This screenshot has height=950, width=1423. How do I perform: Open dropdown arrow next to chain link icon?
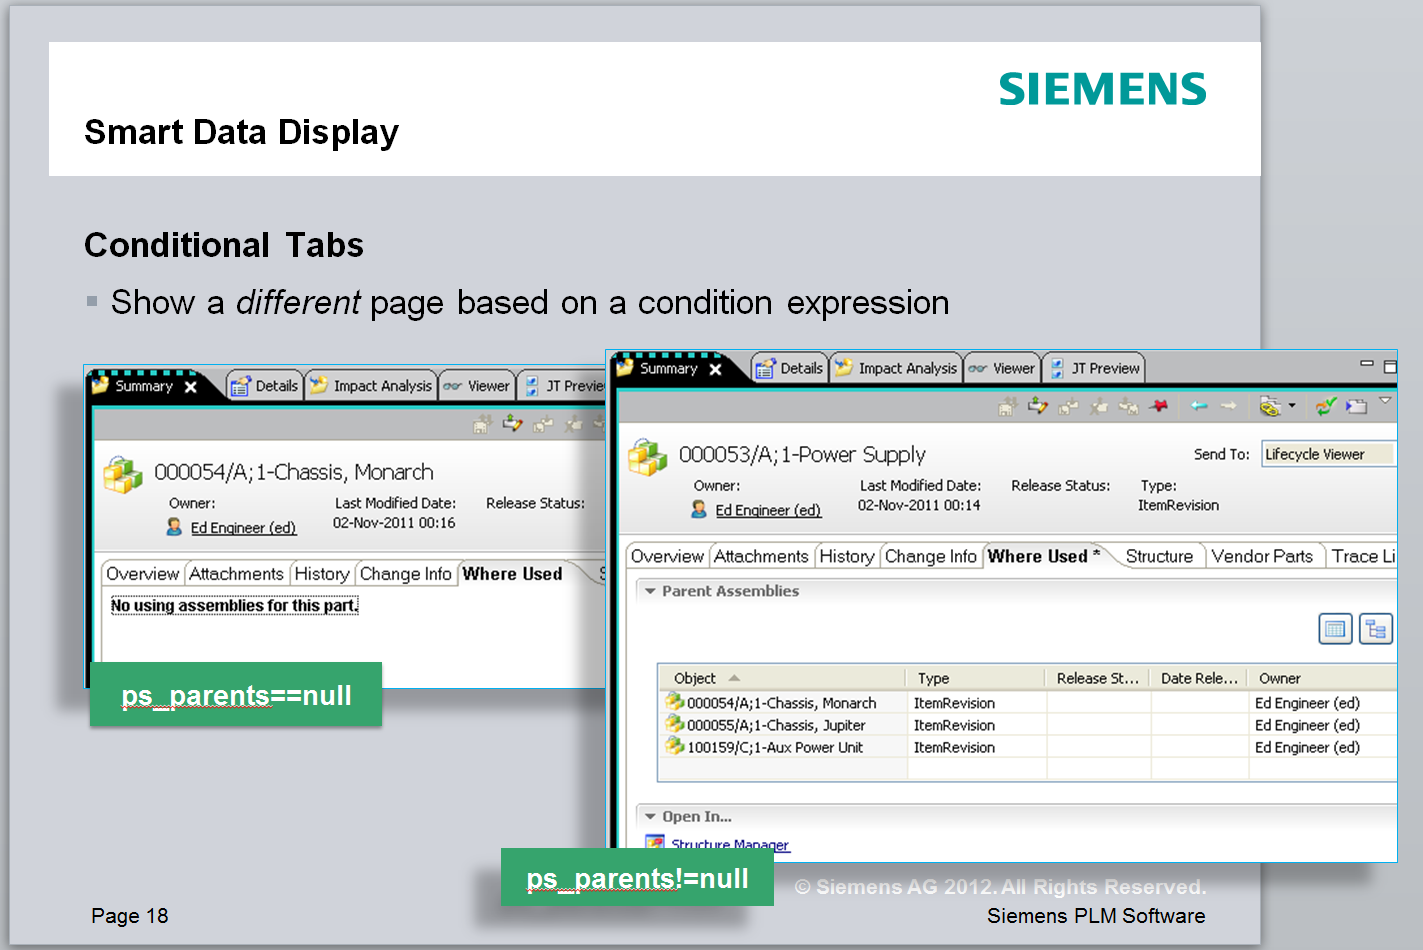point(1292,406)
